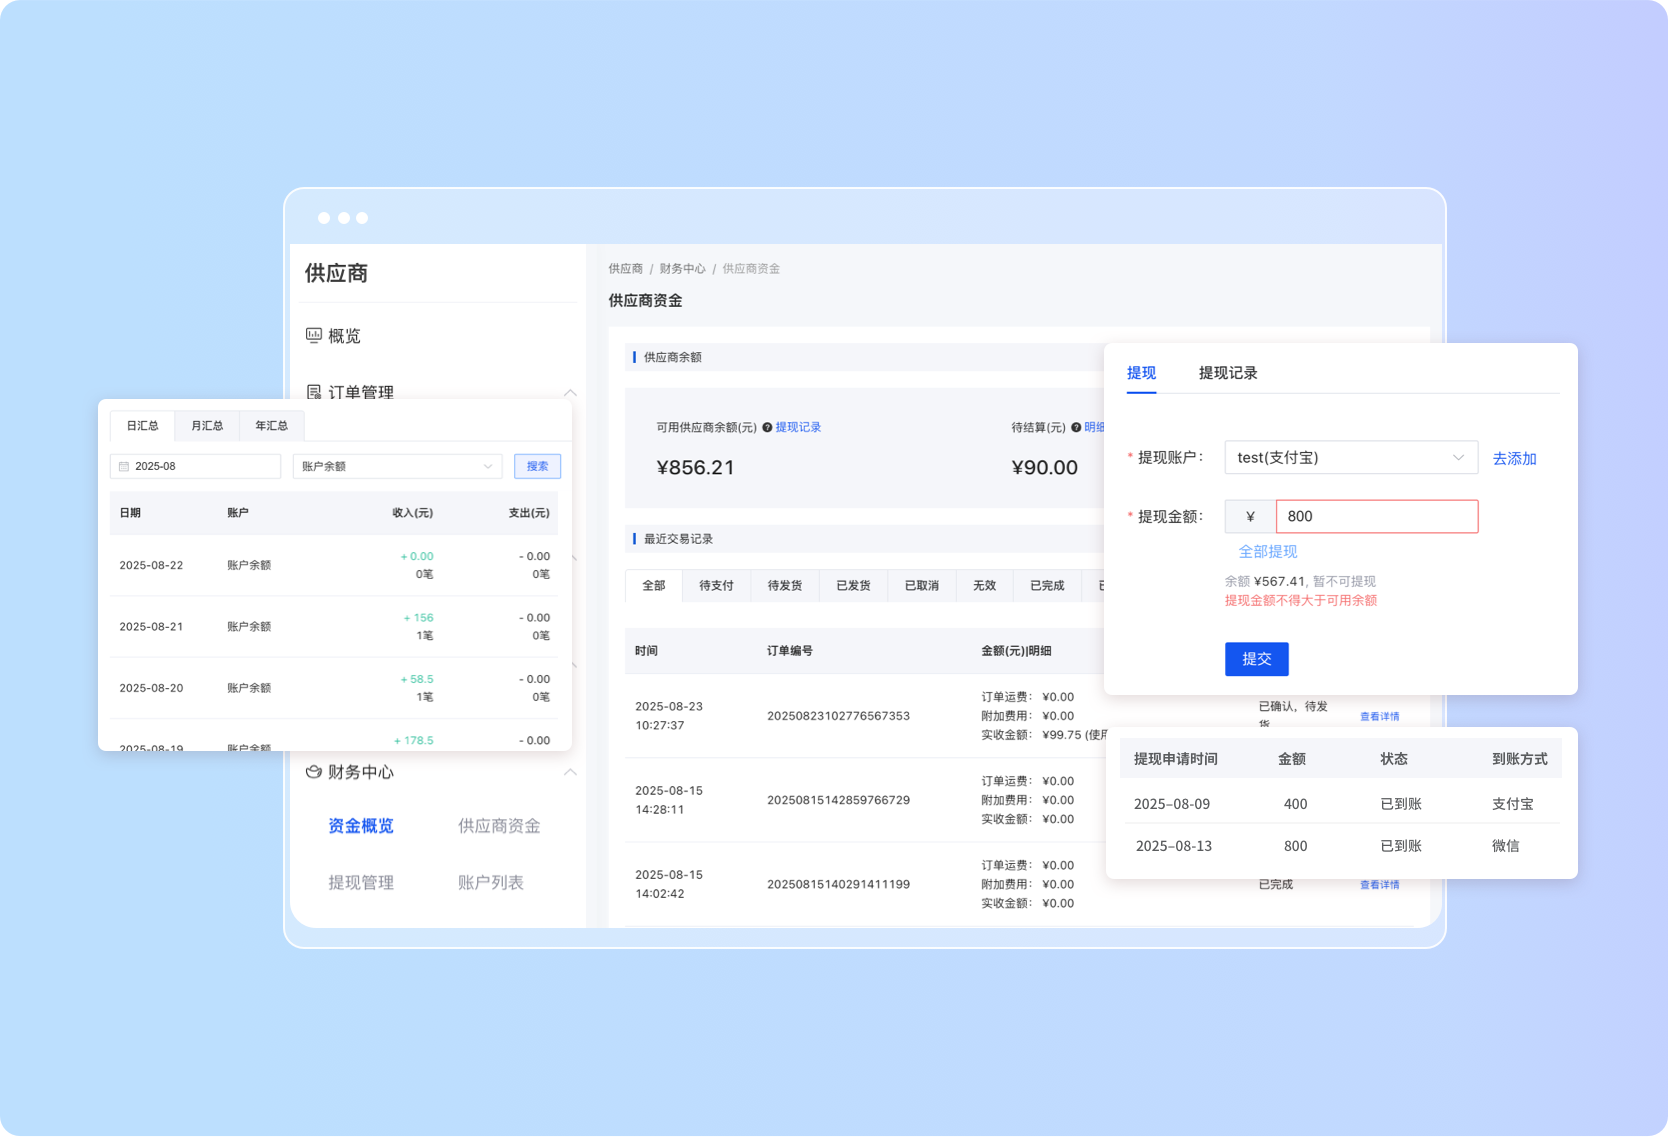Collapse the 财务中心 menu section
Image resolution: width=1668 pixels, height=1138 pixels.
click(570, 772)
